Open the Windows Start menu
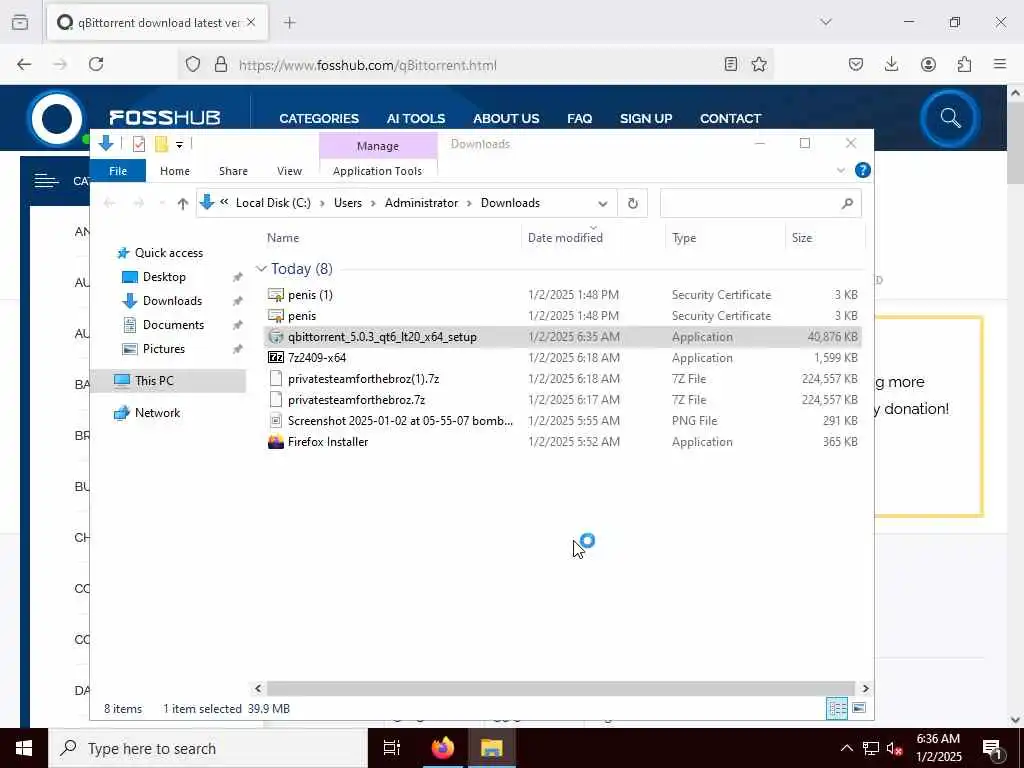Viewport: 1024px width, 768px height. 24,748
